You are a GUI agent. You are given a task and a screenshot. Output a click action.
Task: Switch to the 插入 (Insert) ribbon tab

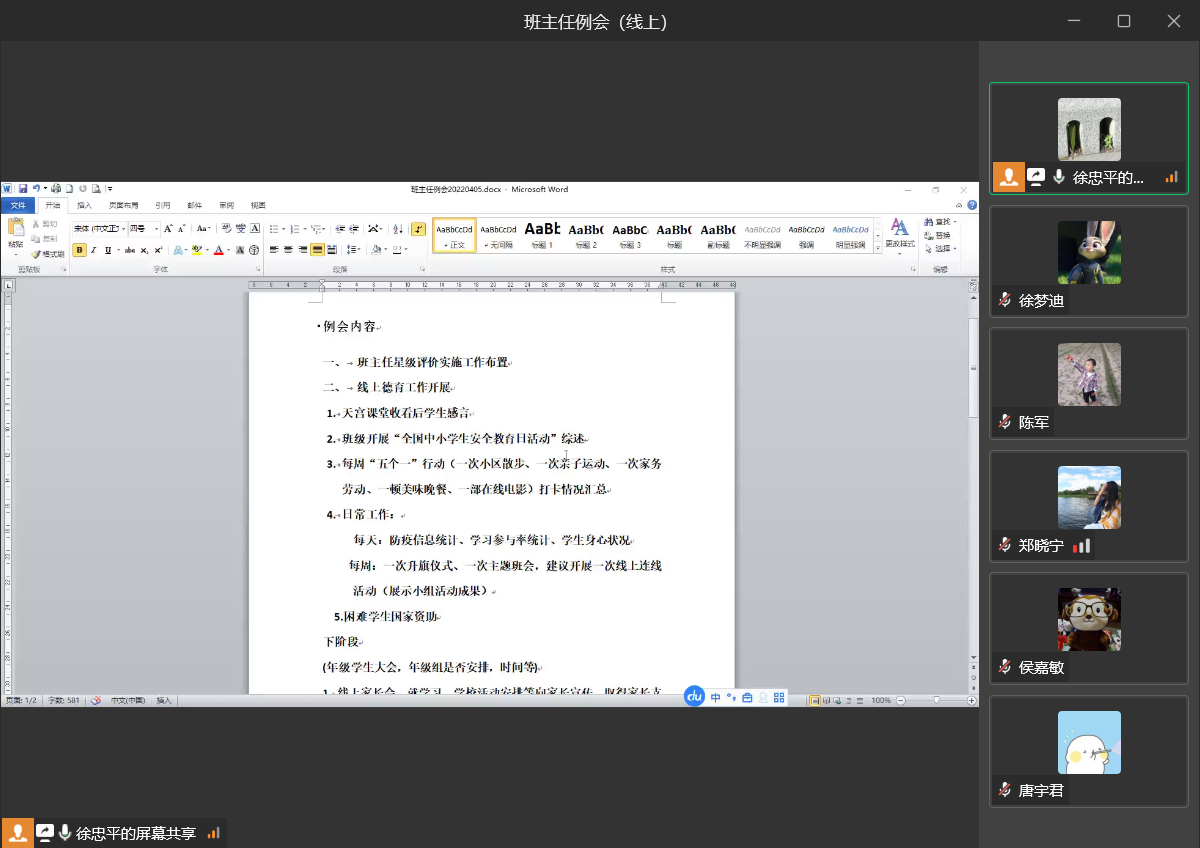coord(85,205)
